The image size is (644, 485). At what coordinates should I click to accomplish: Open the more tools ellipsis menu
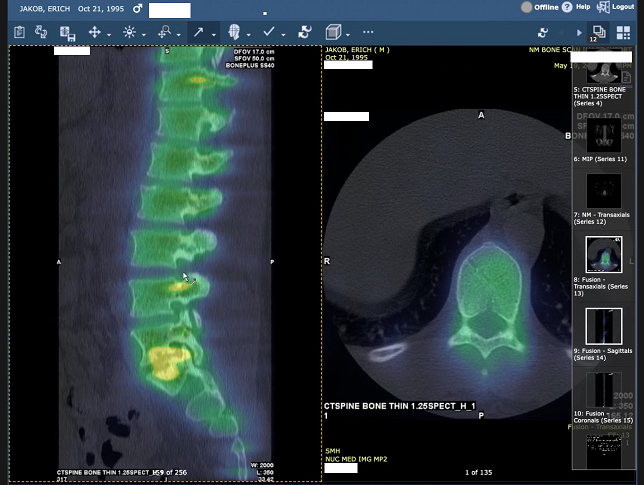pyautogui.click(x=368, y=32)
